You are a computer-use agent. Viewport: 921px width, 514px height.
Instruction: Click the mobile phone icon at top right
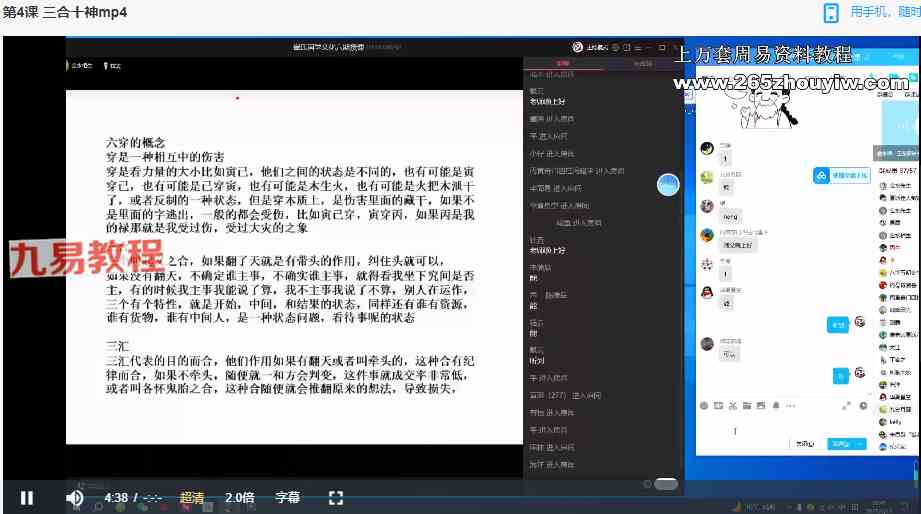click(x=830, y=12)
